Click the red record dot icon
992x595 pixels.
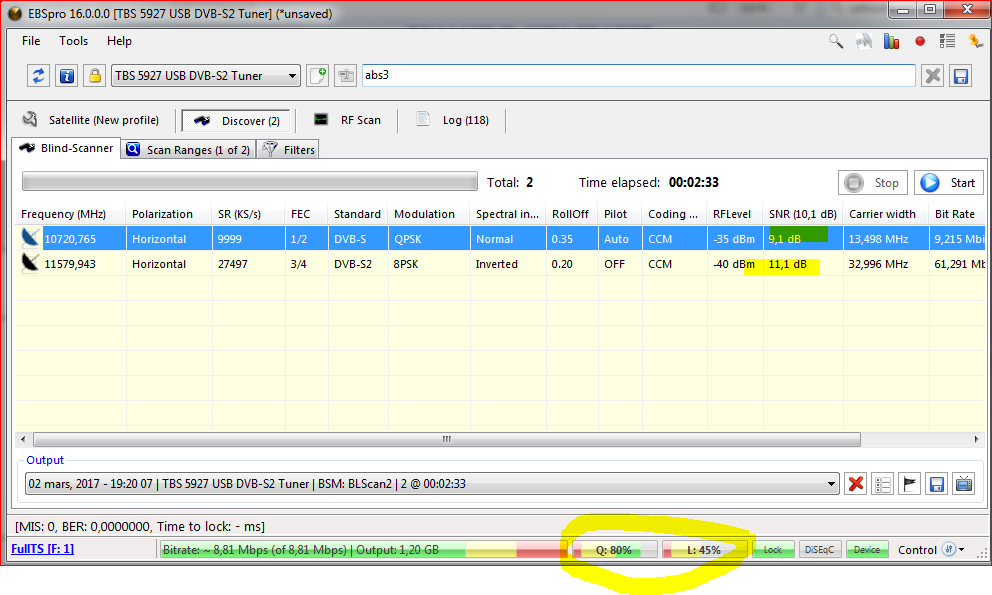[x=920, y=42]
